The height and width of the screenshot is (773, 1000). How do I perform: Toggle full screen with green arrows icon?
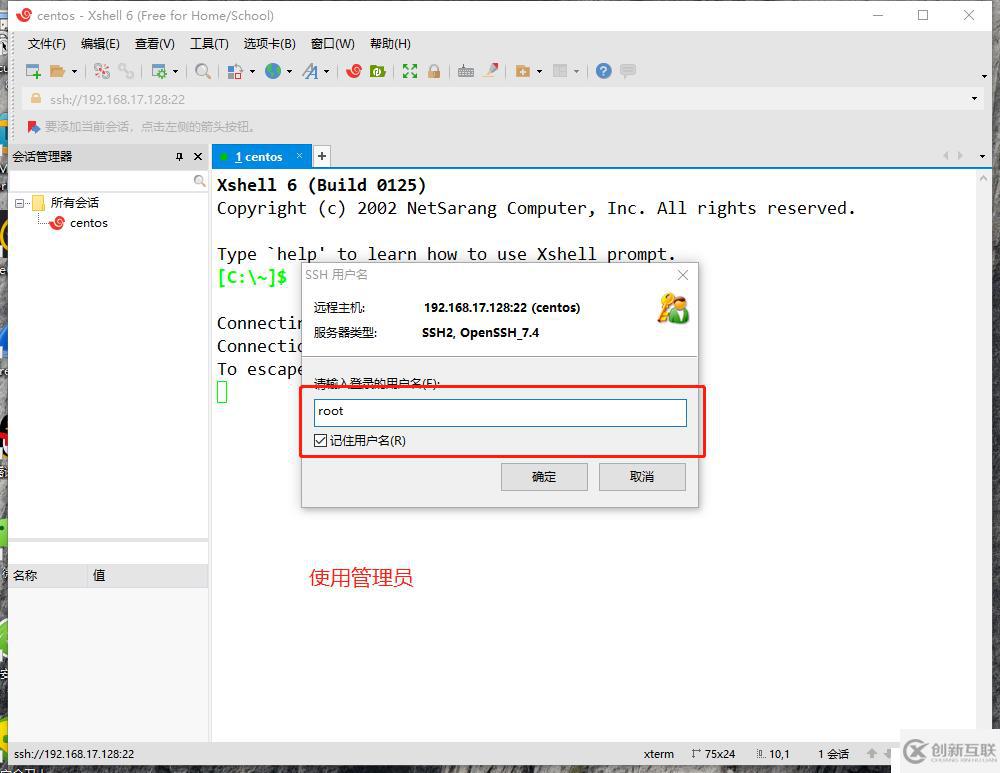coord(409,71)
